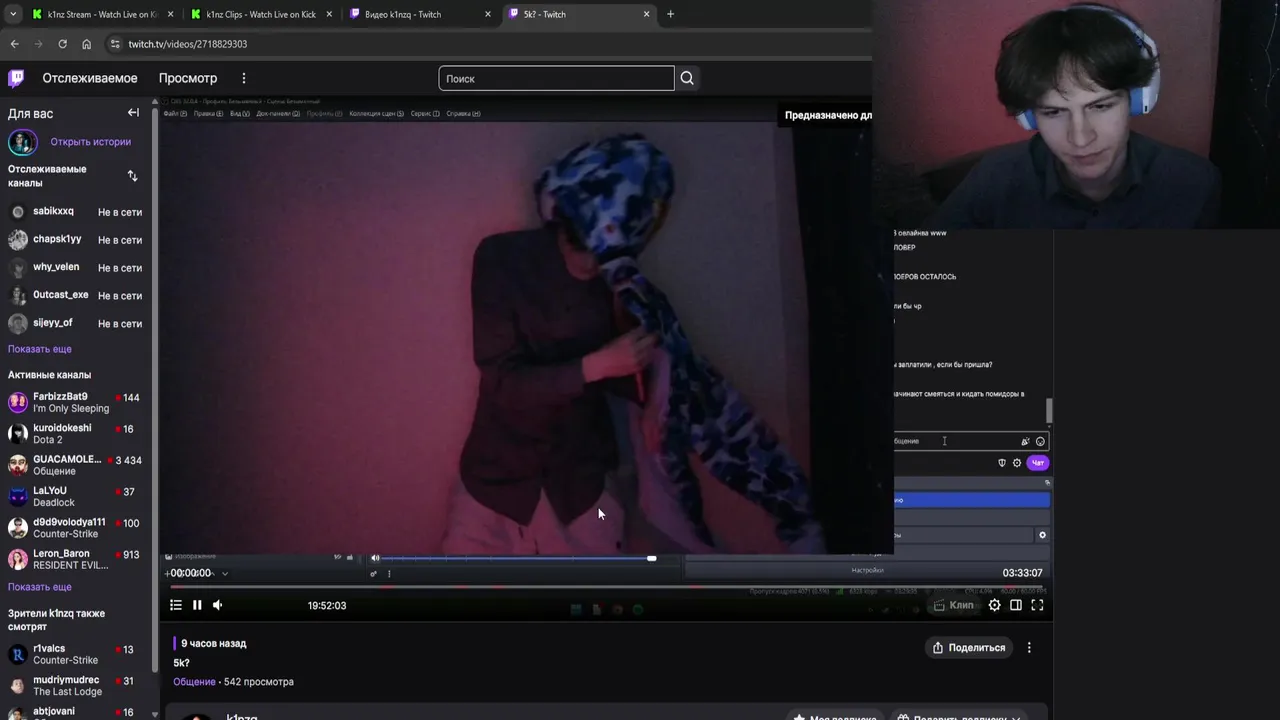
Task: Open sijeyy_of channel
Action: click(x=75, y=324)
